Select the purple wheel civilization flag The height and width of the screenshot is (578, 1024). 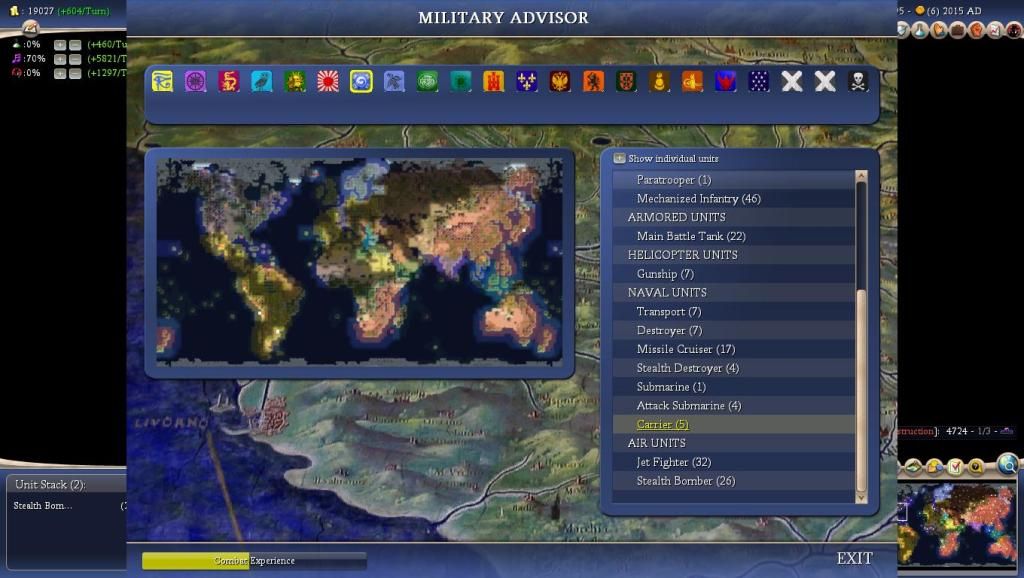point(195,82)
